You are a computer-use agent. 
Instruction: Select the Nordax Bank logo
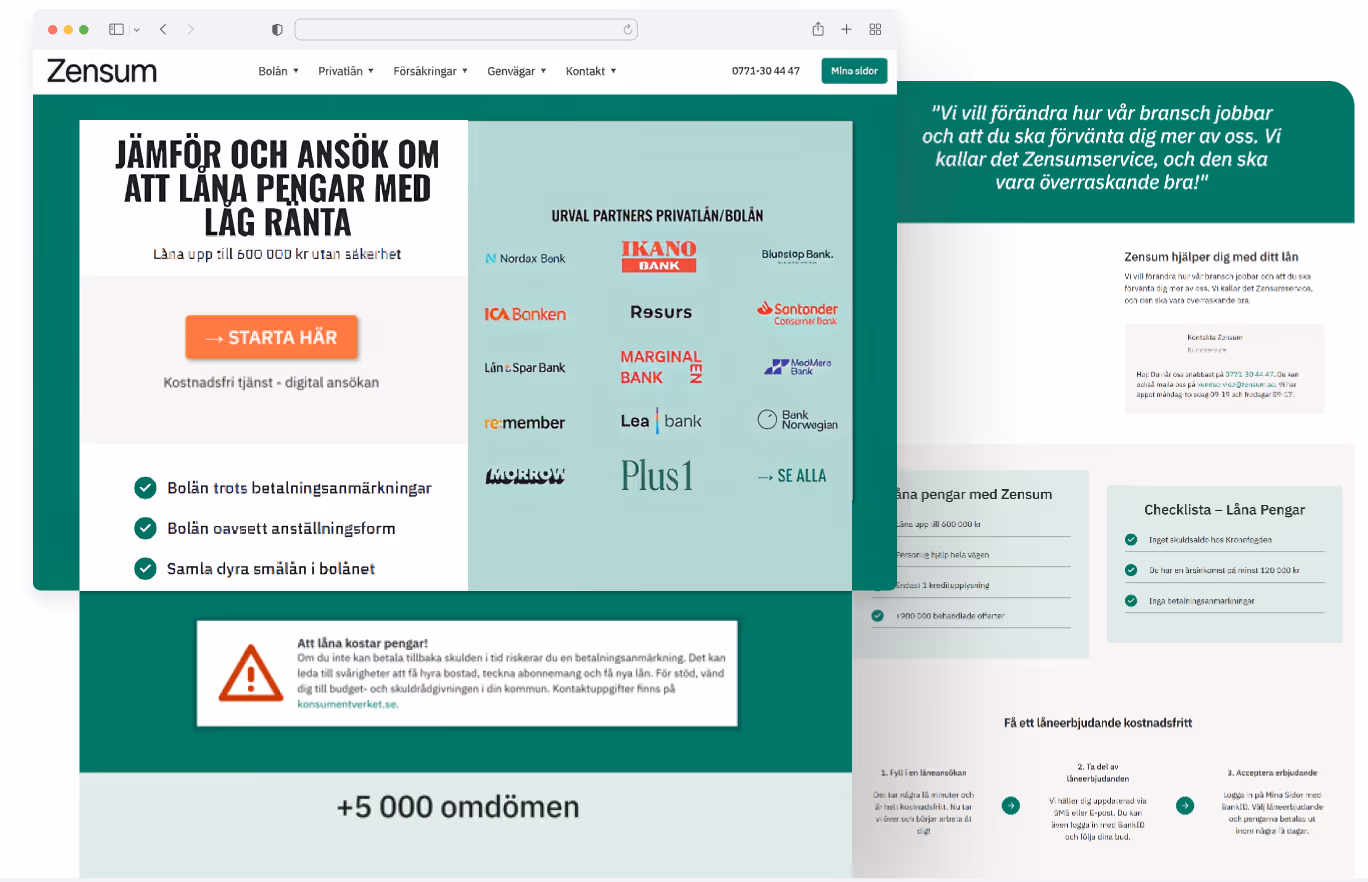(x=525, y=258)
